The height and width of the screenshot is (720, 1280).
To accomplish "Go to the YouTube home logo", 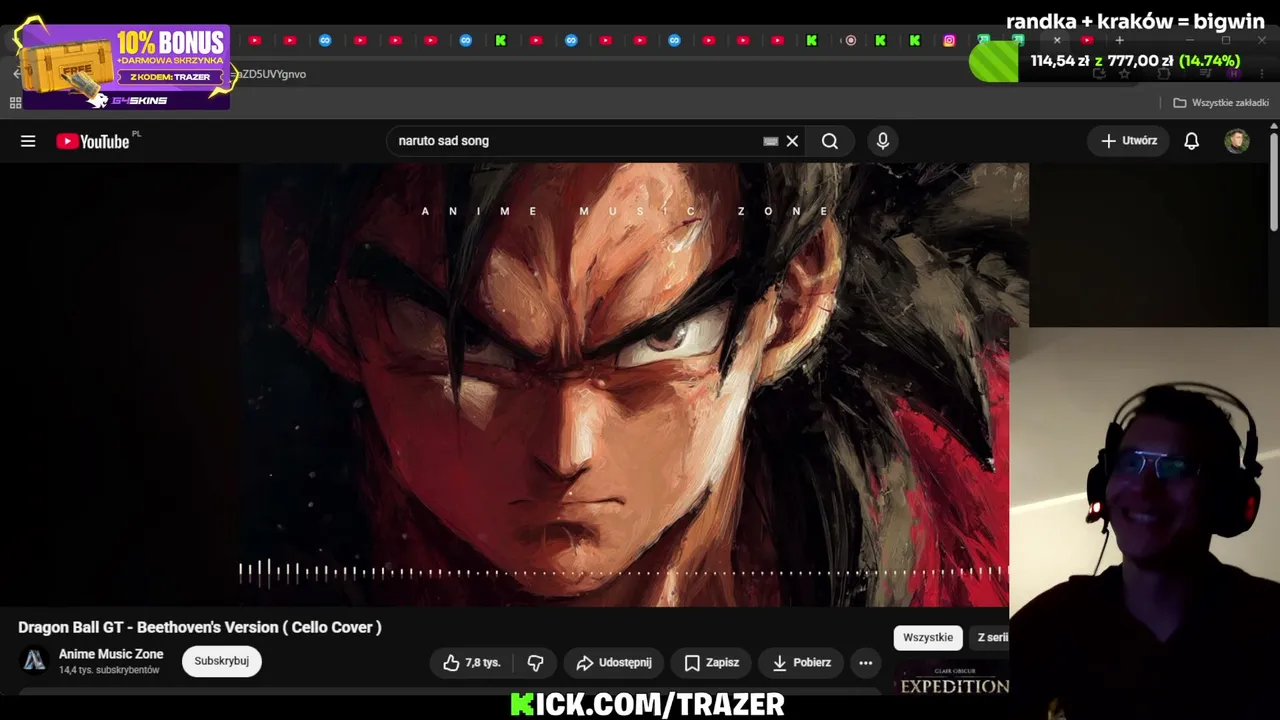I will coord(93,141).
